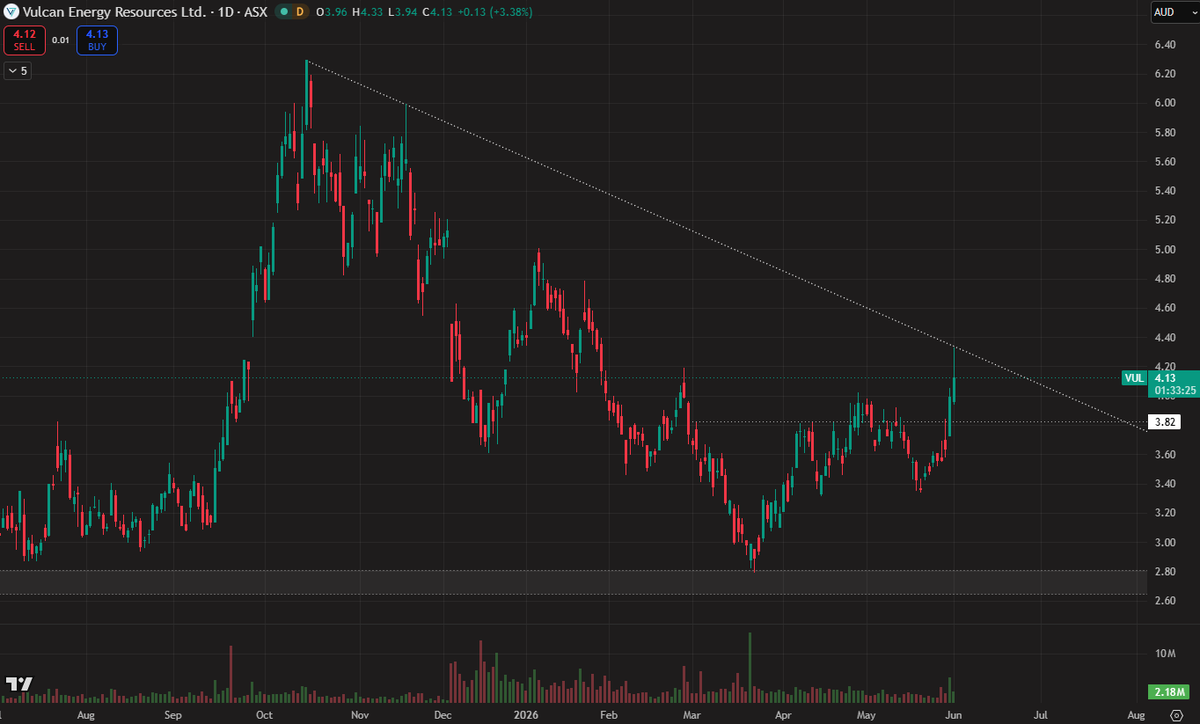The height and width of the screenshot is (724, 1200).
Task: Click the Jun label on time axis
Action: [954, 716]
